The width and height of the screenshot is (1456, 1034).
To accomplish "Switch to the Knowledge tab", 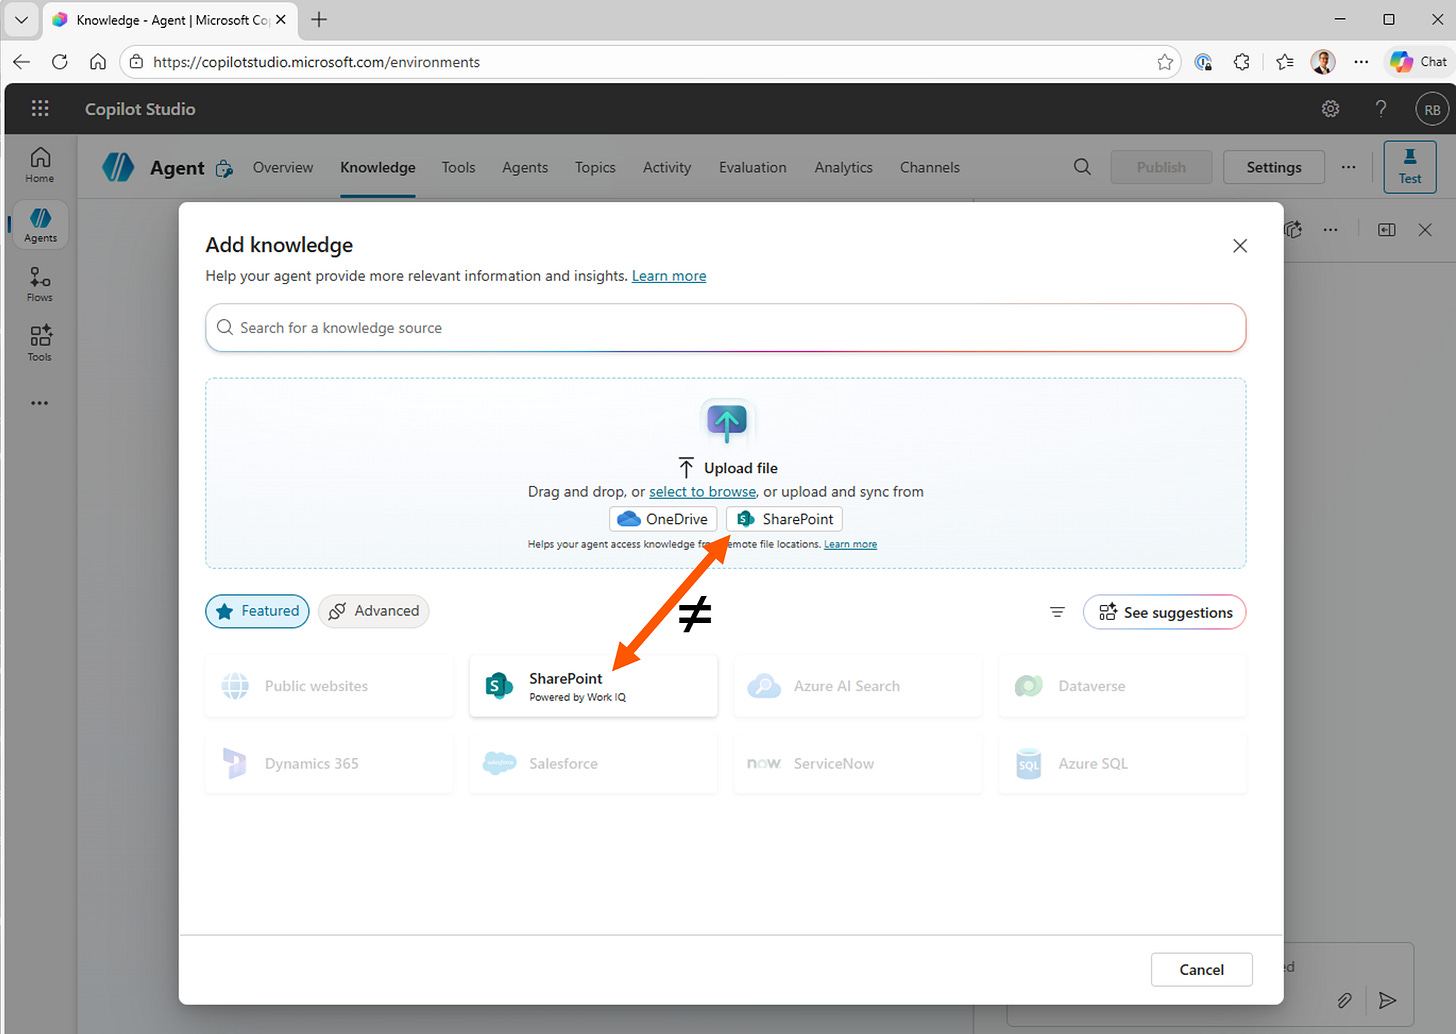I will (x=378, y=167).
